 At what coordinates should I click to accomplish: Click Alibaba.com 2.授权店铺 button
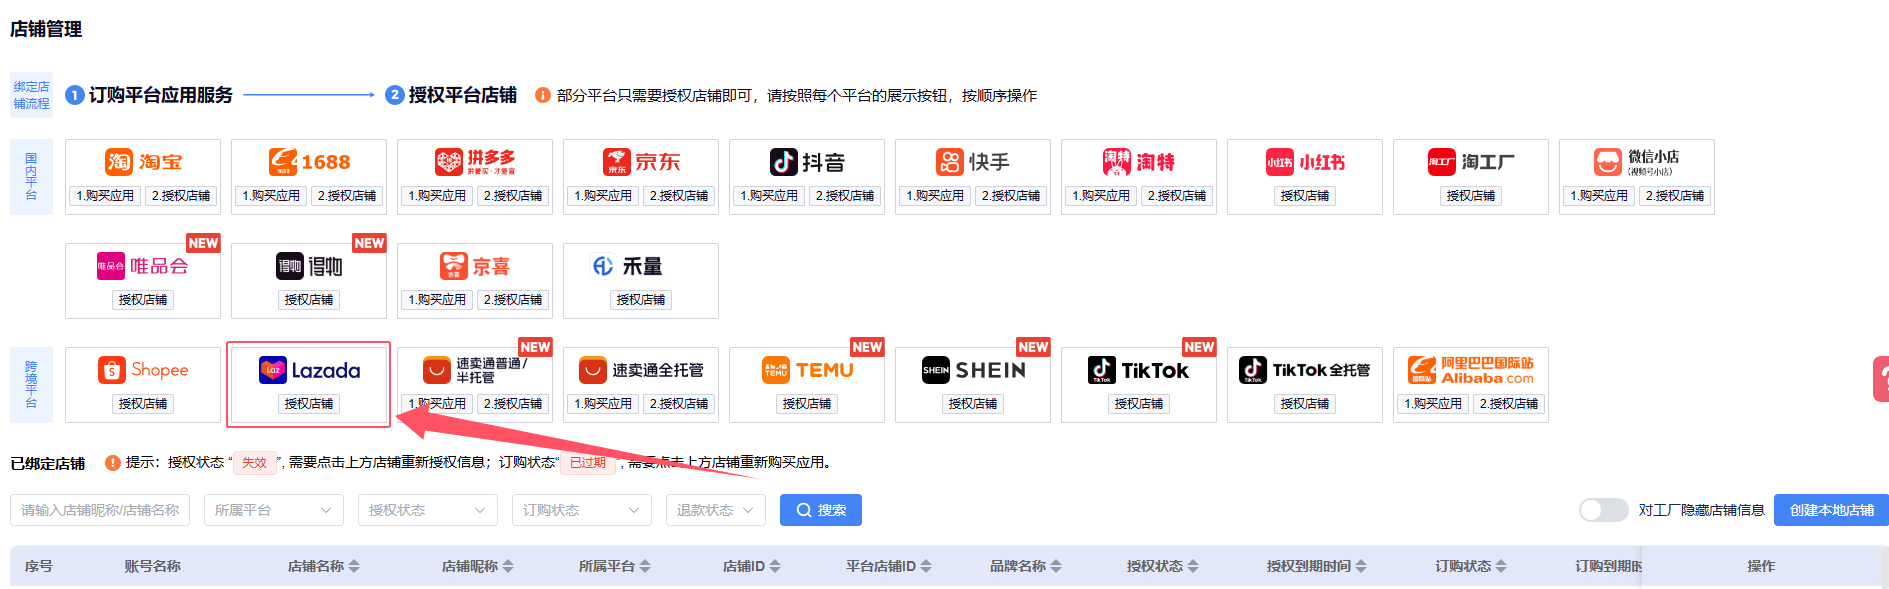click(1509, 404)
